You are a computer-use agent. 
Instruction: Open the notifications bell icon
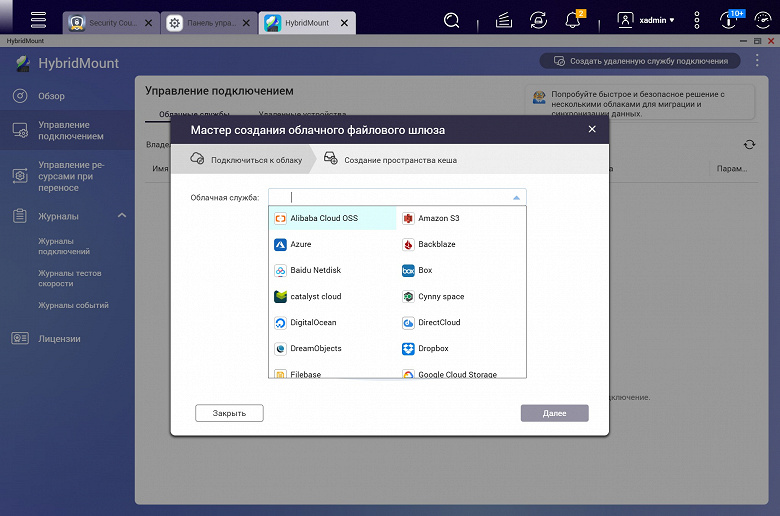[574, 20]
